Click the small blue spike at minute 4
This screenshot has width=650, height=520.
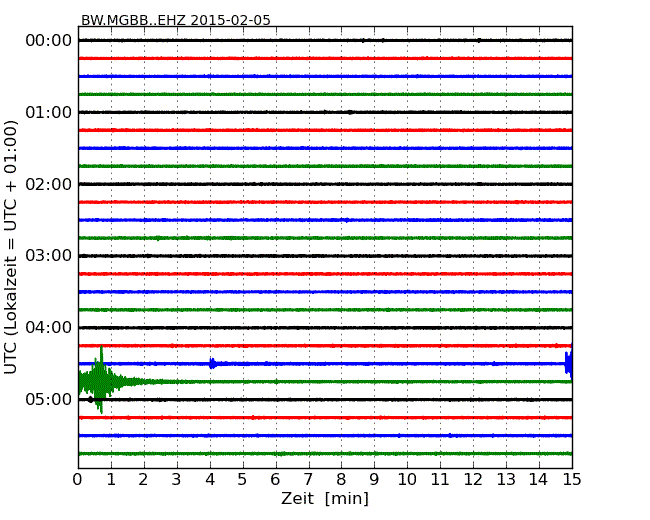212,364
